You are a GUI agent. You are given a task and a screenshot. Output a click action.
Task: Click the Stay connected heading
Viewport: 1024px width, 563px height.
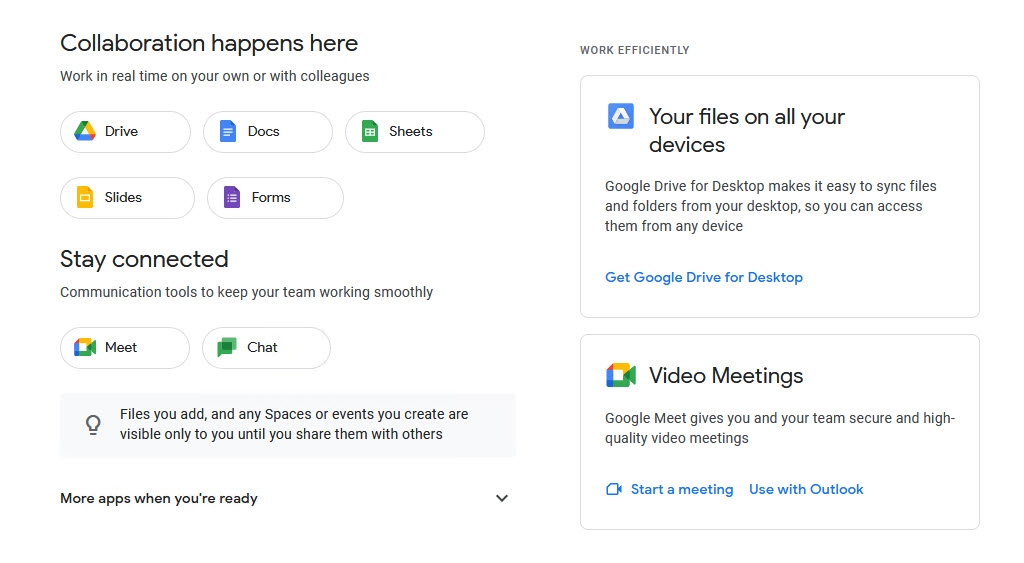[x=144, y=259]
